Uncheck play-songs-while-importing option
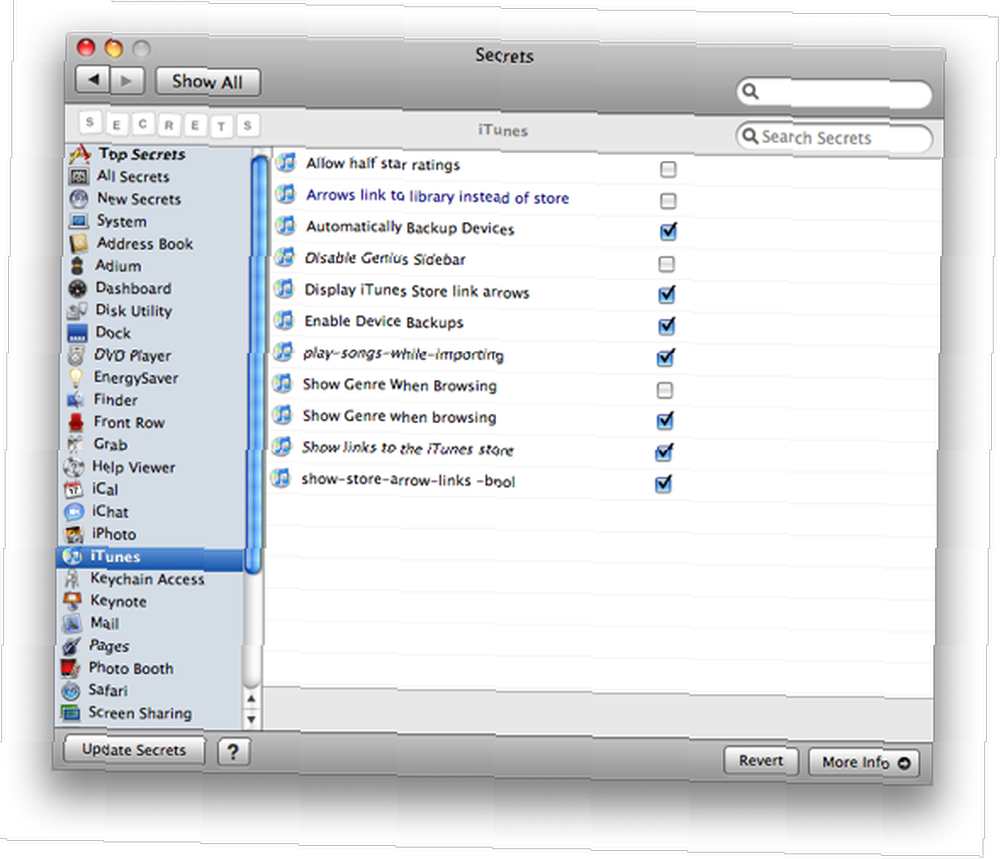Viewport: 1000px width, 859px height. (666, 357)
